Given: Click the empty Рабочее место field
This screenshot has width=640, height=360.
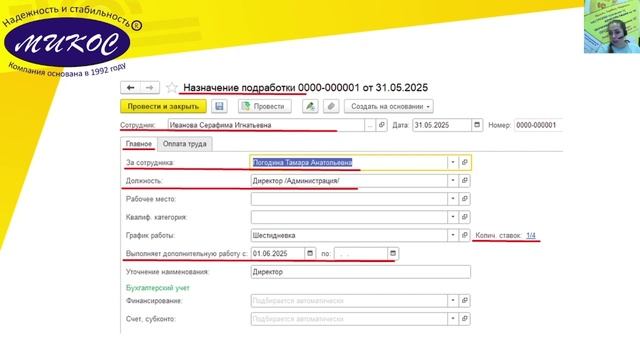Looking at the screenshot, I should (349, 199).
